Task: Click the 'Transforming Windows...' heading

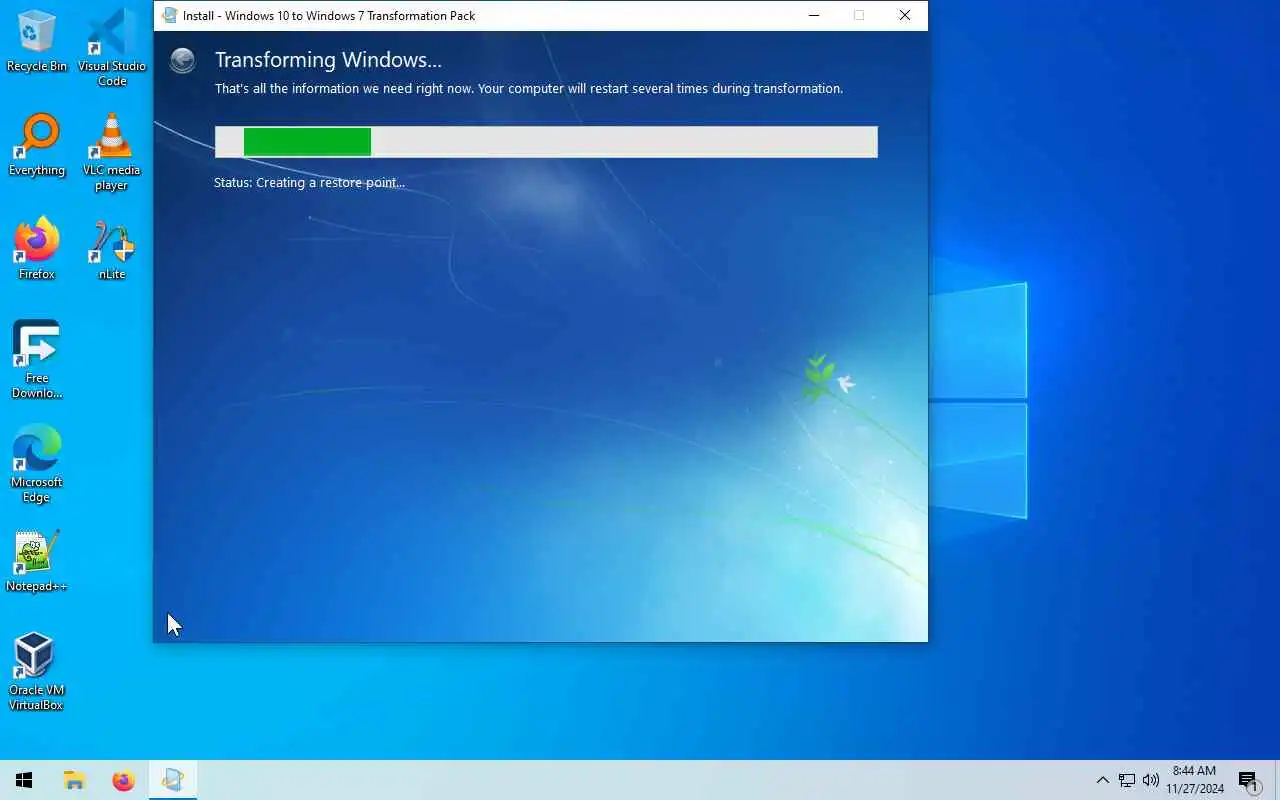Action: [x=328, y=60]
